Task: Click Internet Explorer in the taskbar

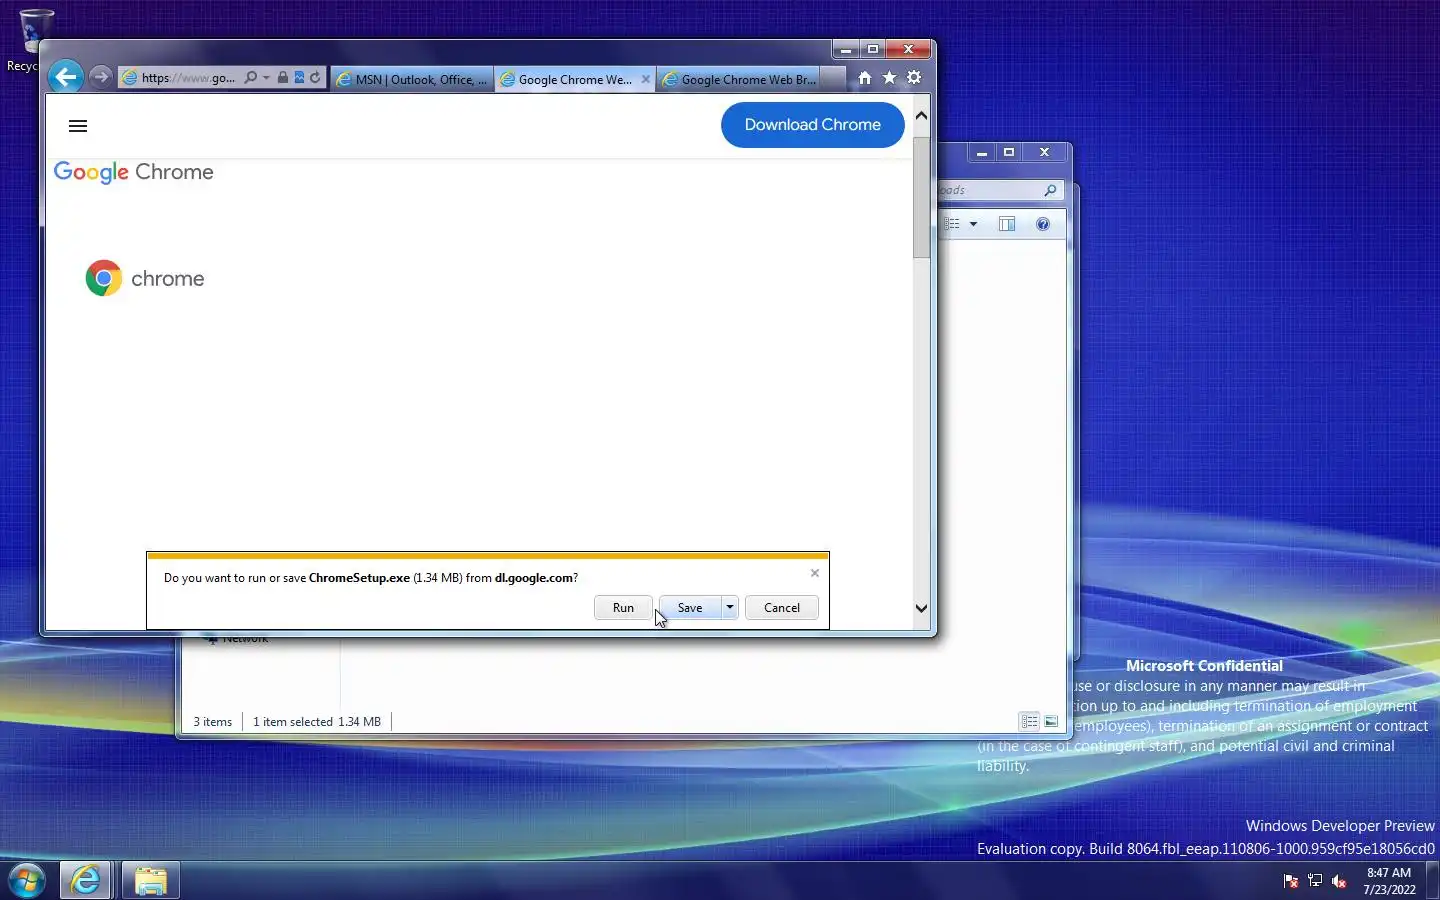Action: pyautogui.click(x=86, y=880)
